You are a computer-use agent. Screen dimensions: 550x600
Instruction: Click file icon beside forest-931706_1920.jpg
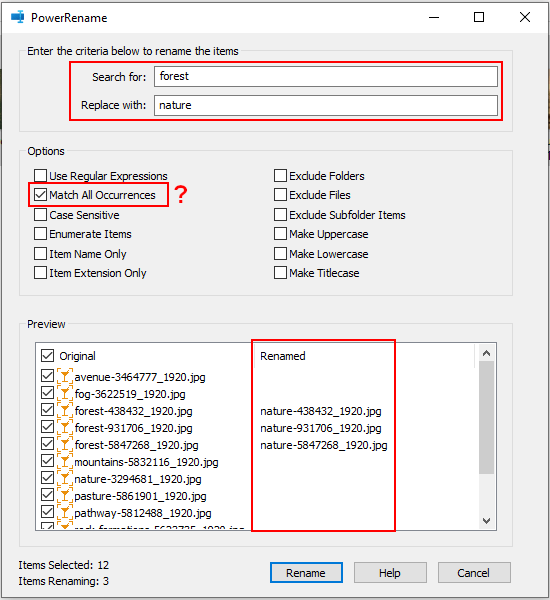[65, 427]
